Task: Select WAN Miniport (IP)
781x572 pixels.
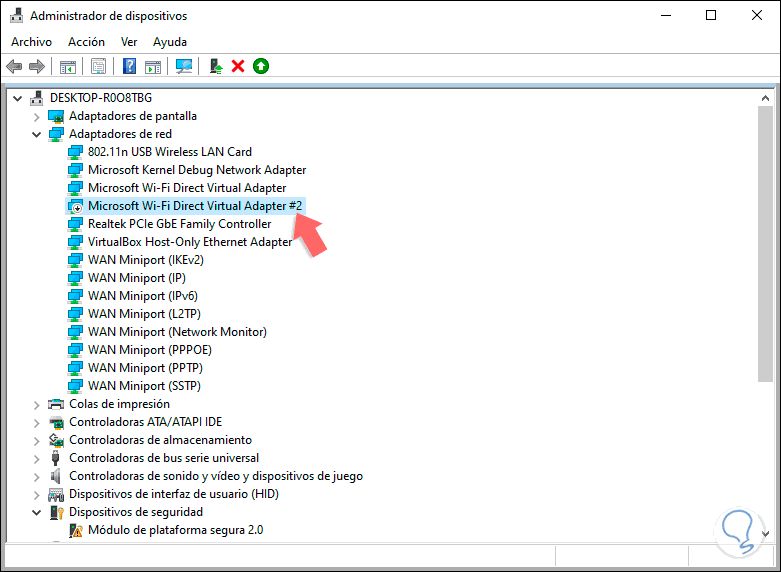Action: coord(136,278)
